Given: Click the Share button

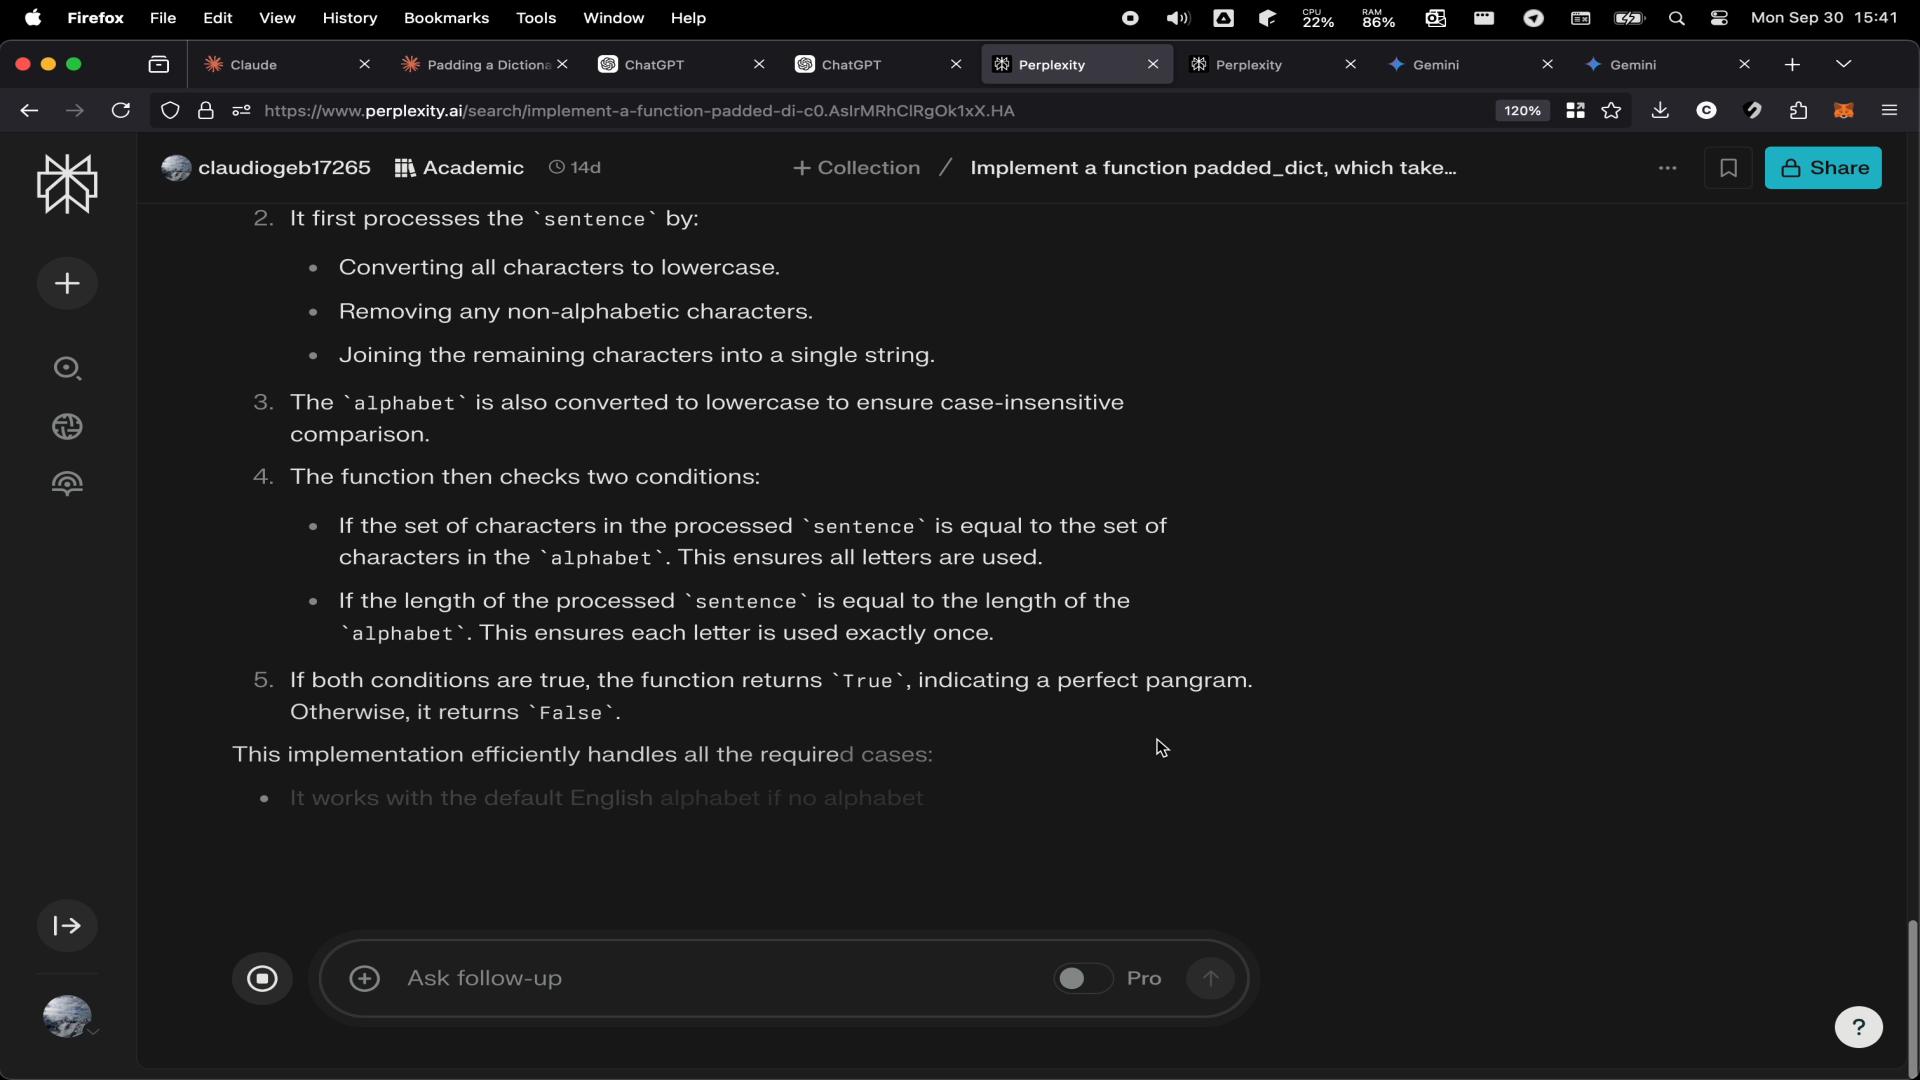Looking at the screenshot, I should [1823, 168].
